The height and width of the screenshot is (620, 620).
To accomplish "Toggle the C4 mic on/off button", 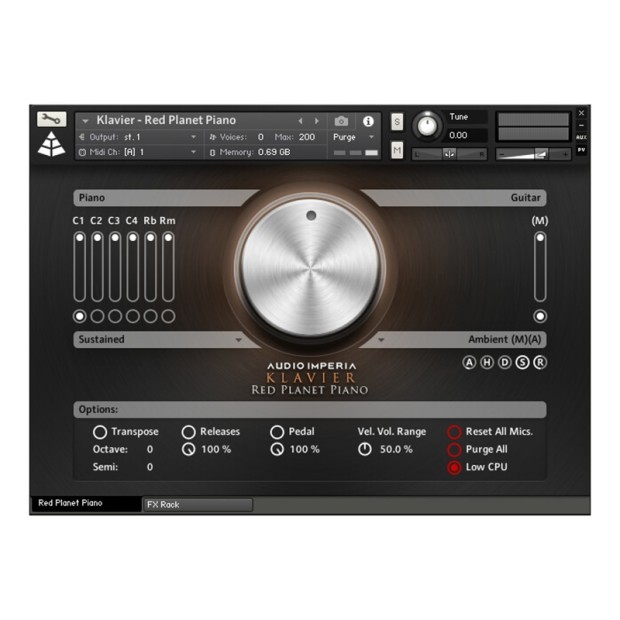I will coord(133,316).
